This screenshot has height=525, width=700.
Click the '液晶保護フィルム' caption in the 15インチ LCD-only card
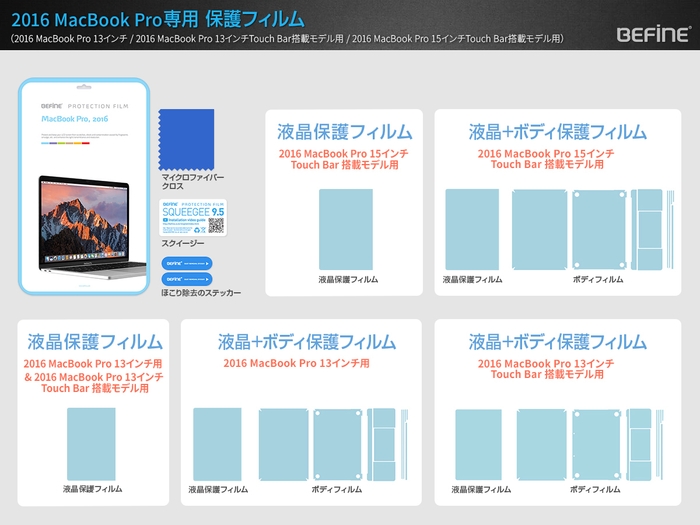coord(348,279)
